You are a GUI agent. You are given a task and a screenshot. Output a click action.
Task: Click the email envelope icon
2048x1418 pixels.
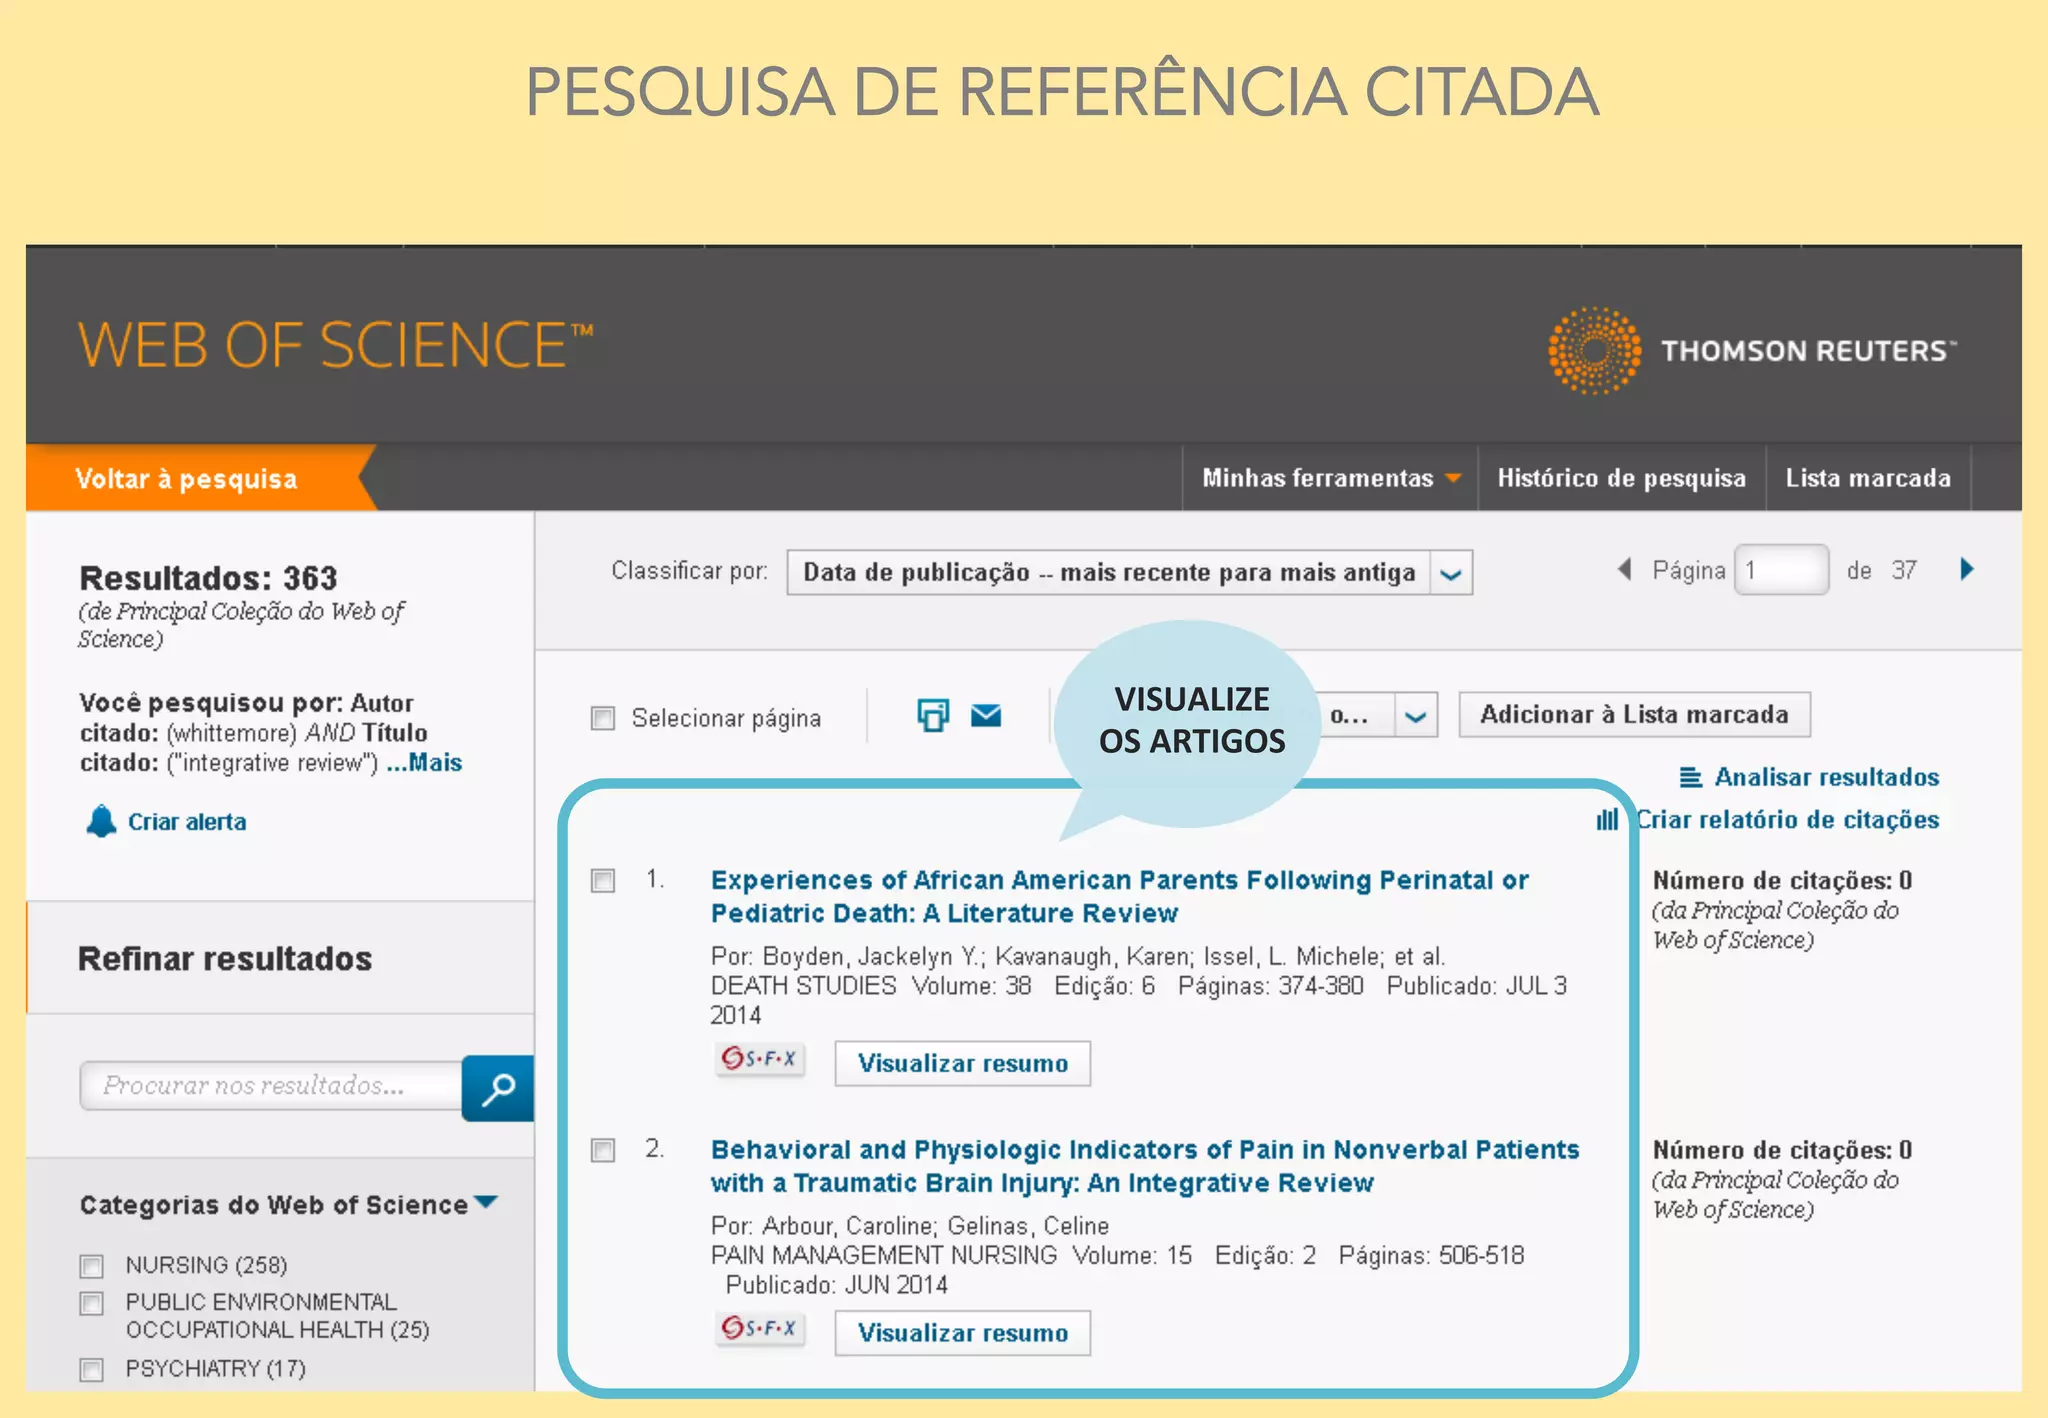986,715
